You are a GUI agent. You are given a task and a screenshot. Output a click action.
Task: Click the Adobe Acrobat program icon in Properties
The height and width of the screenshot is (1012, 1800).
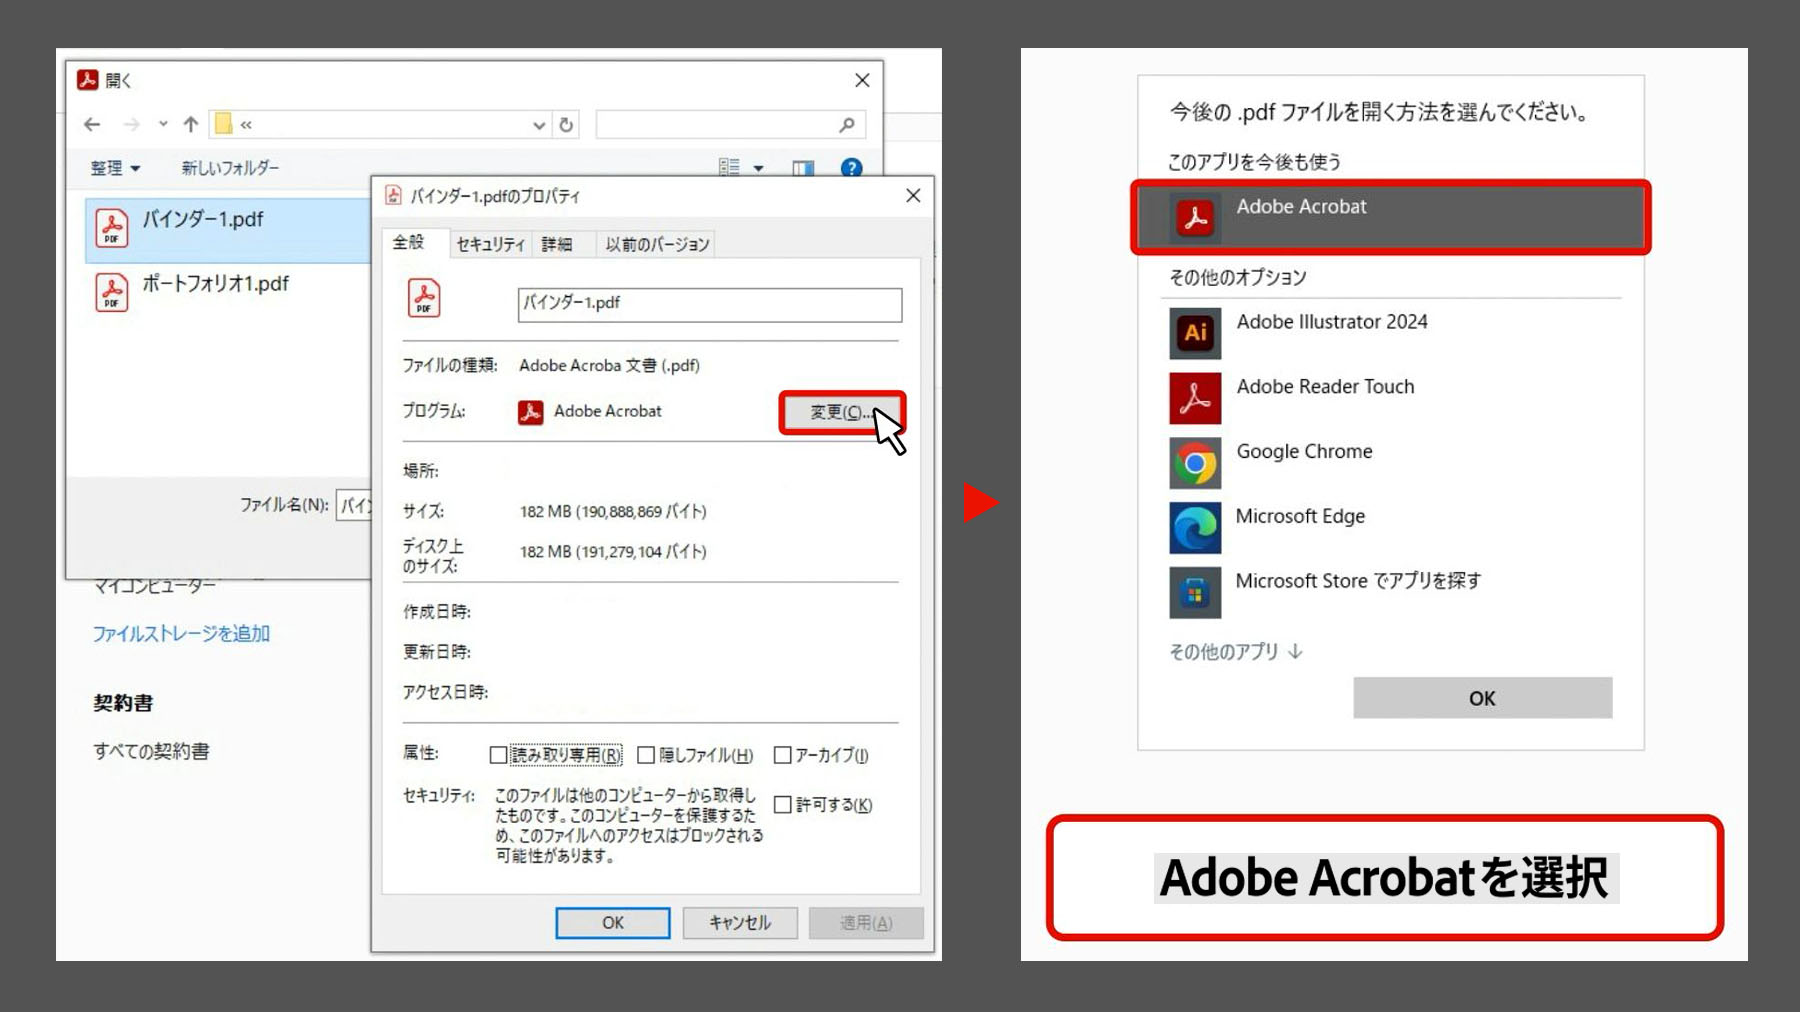pyautogui.click(x=531, y=412)
